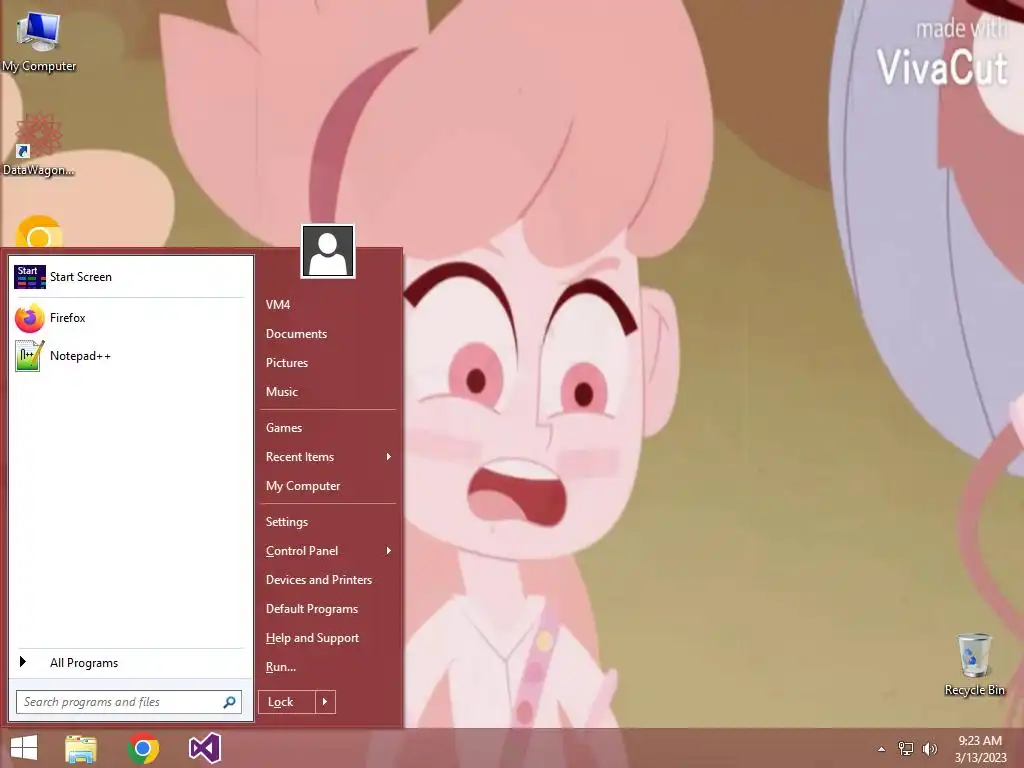Click the Recent Items label
Image resolution: width=1024 pixels, height=768 pixels.
[300, 457]
